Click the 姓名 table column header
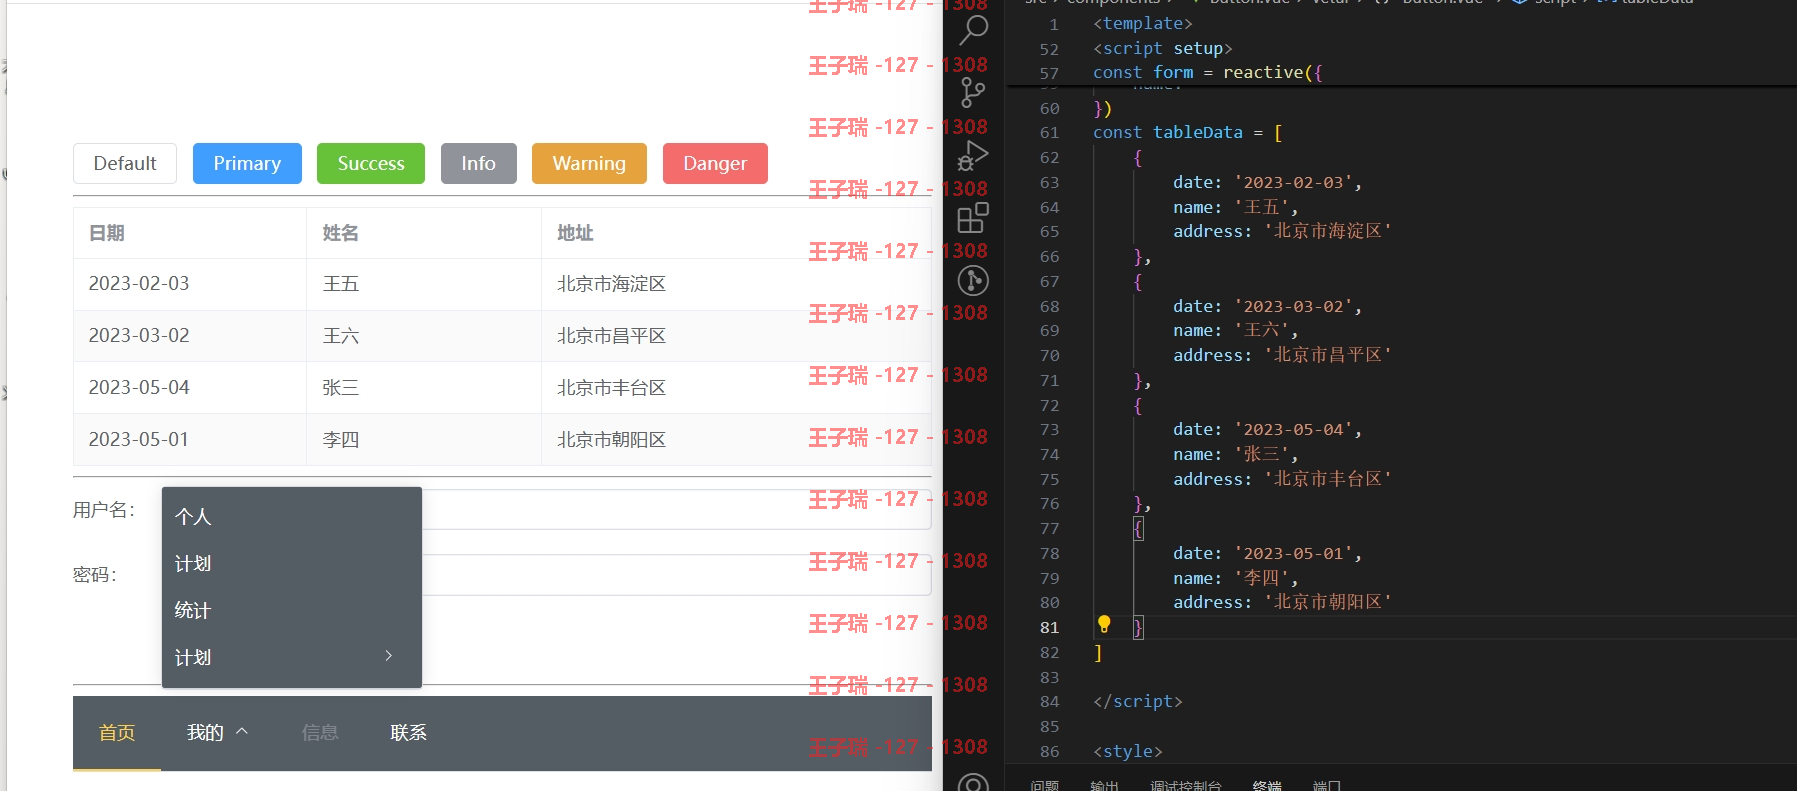This screenshot has height=791, width=1797. (424, 233)
